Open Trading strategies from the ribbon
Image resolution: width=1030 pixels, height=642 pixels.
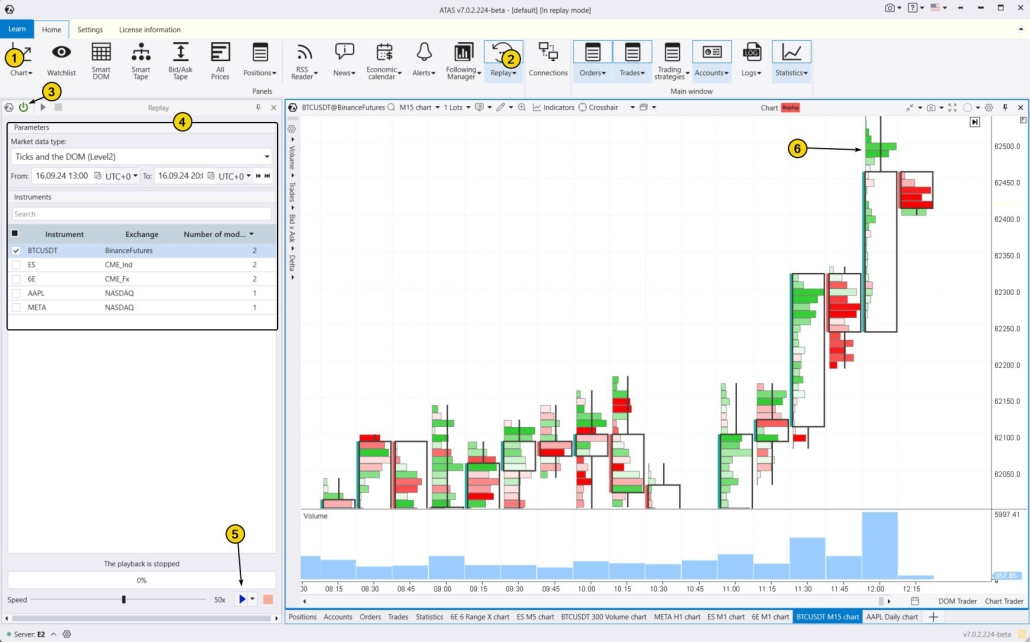[670, 59]
